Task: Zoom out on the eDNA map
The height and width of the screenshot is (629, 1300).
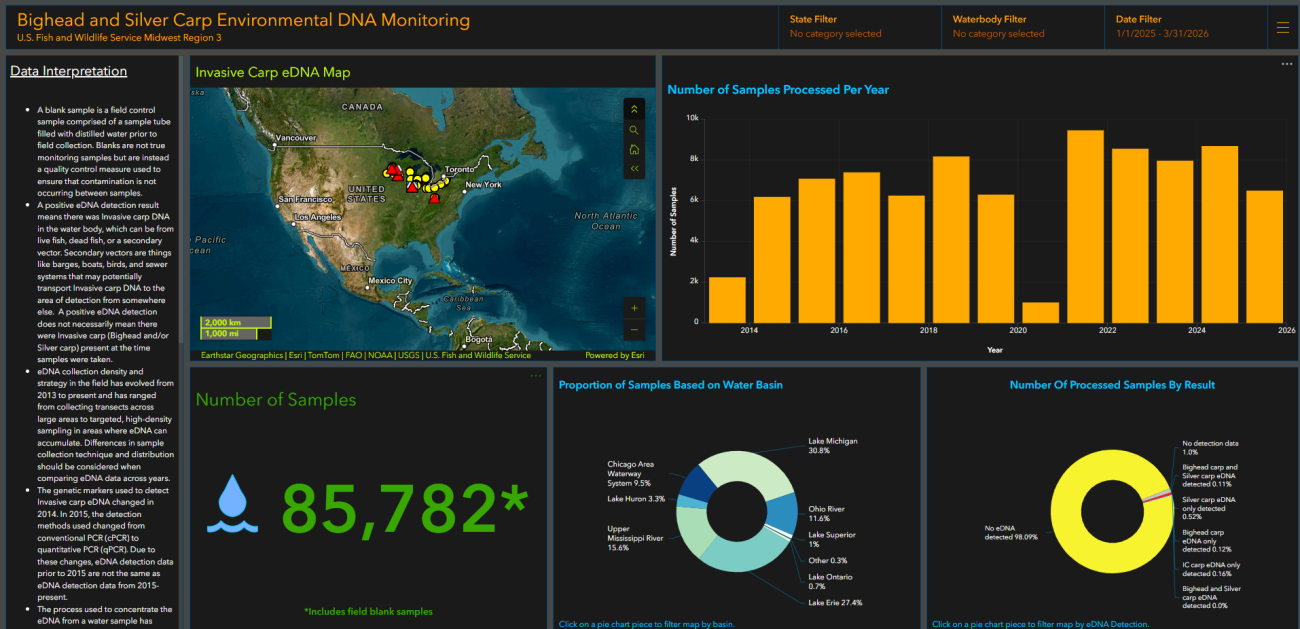Action: click(634, 329)
